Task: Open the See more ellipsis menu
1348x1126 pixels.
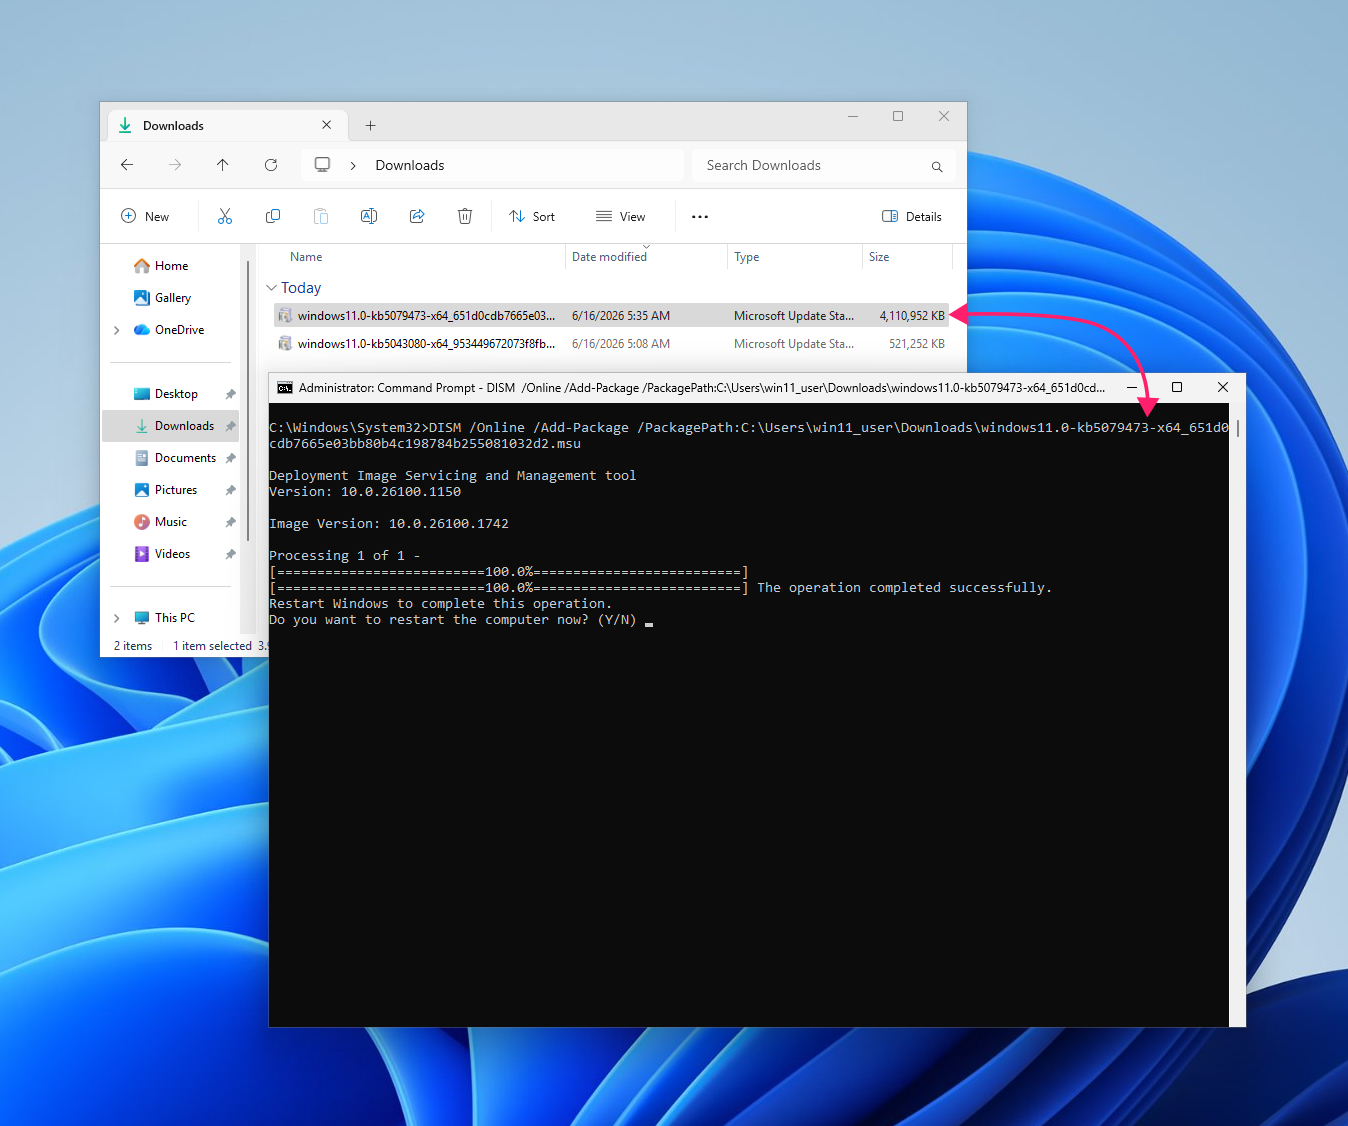Action: click(x=700, y=216)
